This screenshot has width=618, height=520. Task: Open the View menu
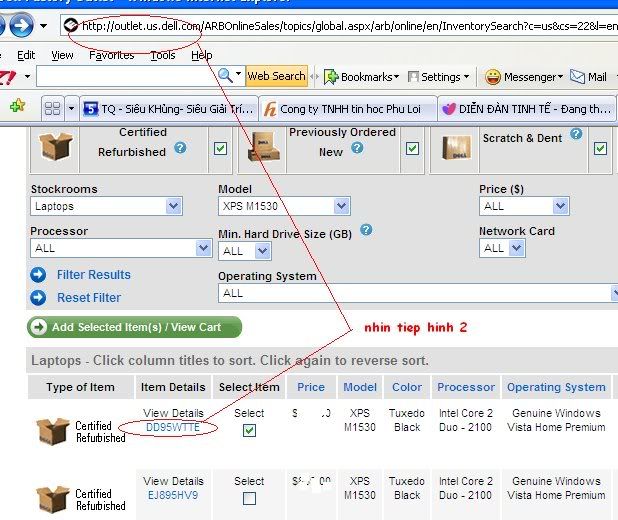(x=62, y=55)
